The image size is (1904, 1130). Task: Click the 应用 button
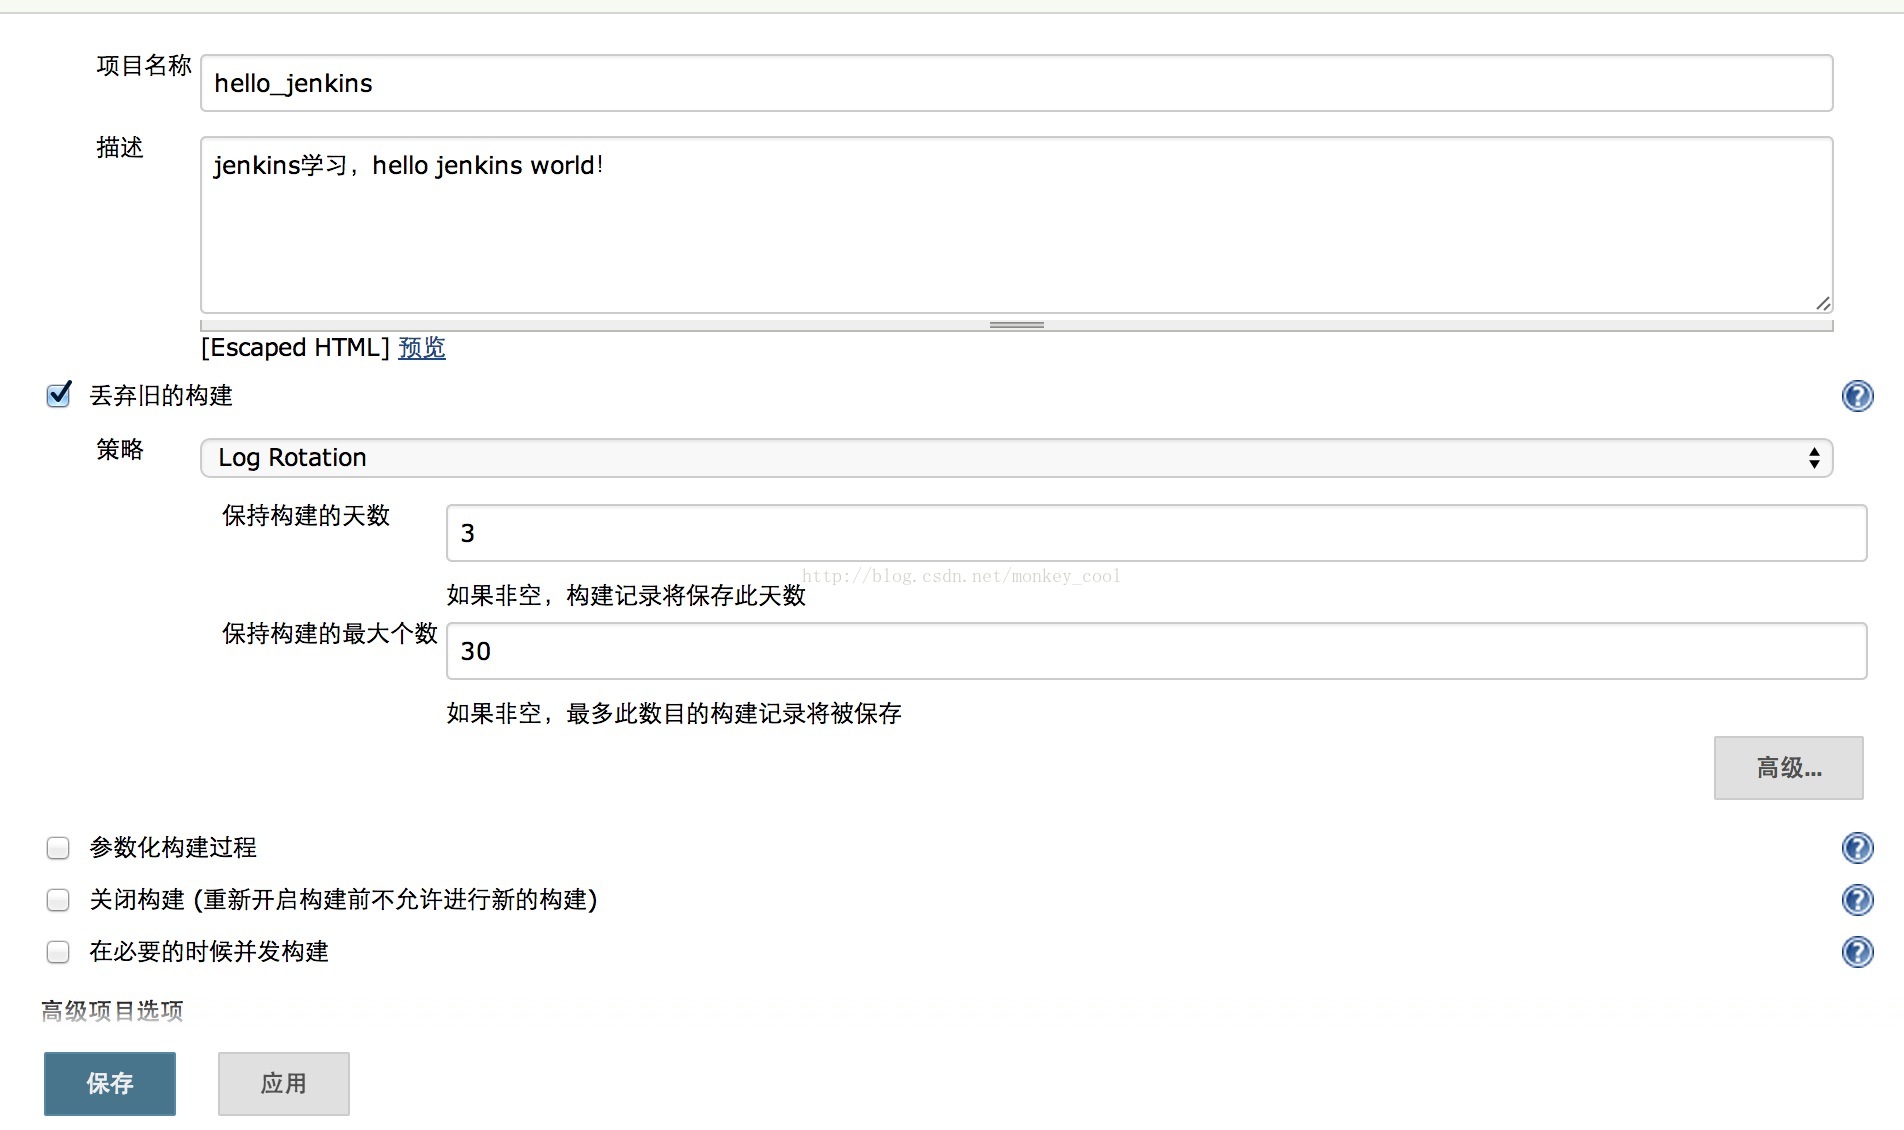284,1083
